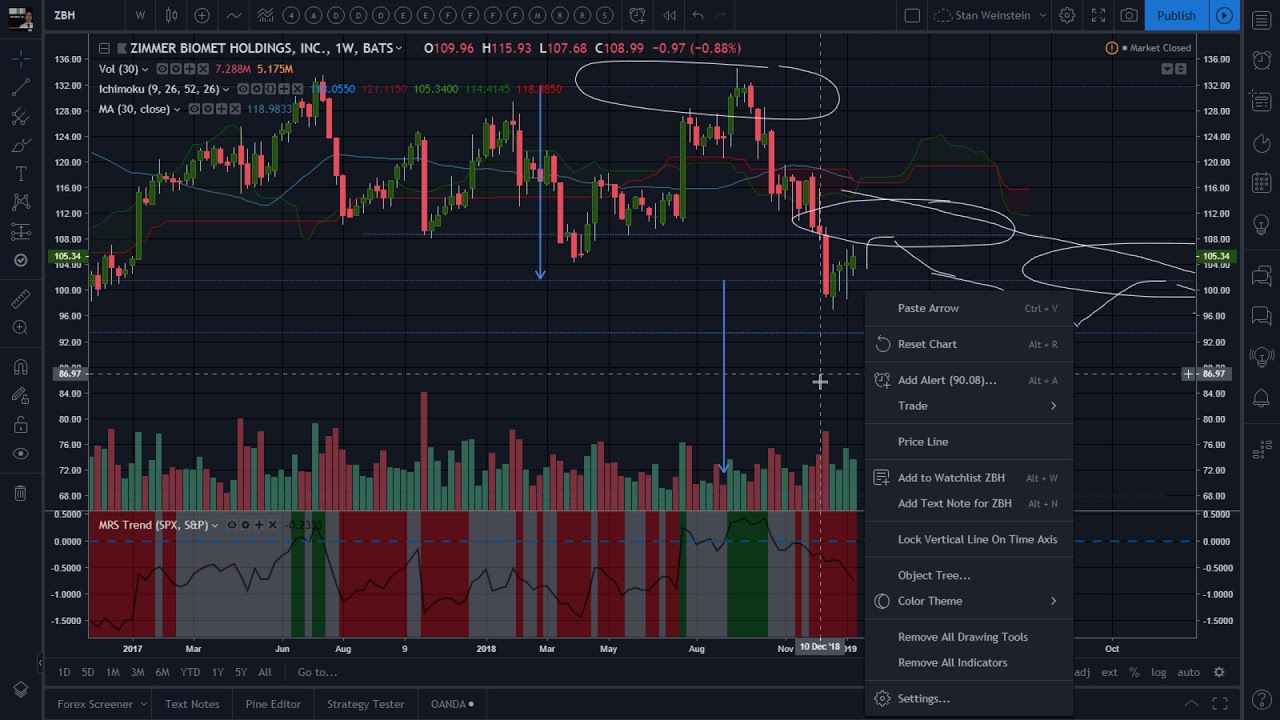Viewport: 1280px width, 720px height.
Task: Expand Ichimoku indicator options
Action: pyautogui.click(x=226, y=89)
